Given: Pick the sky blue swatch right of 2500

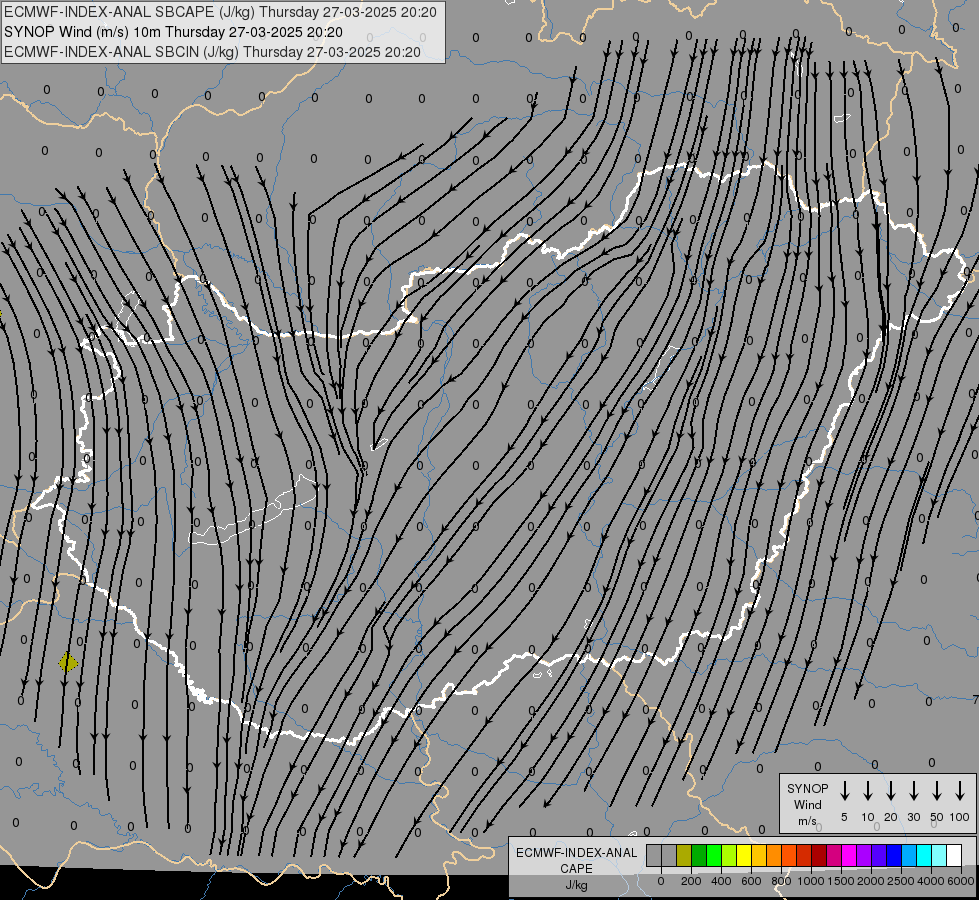Looking at the screenshot, I should [910, 855].
